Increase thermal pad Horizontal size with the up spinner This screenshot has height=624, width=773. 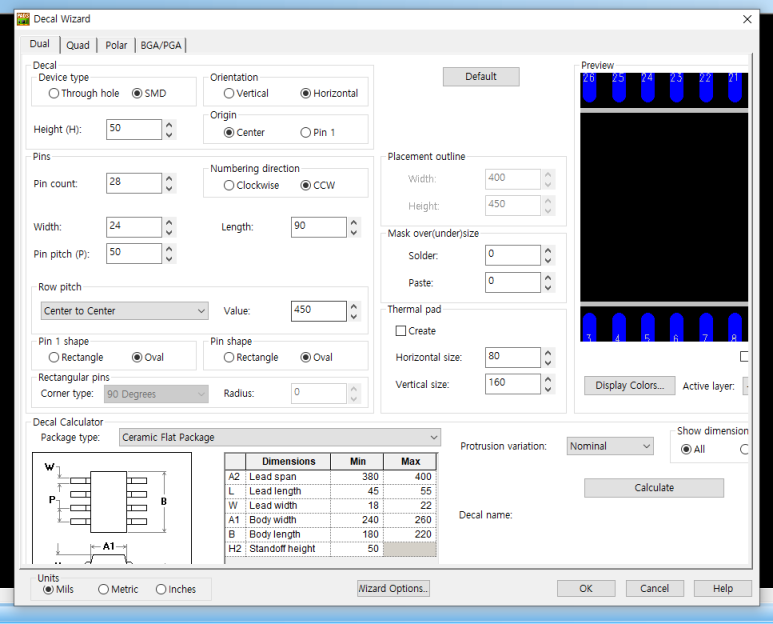pyautogui.click(x=548, y=352)
